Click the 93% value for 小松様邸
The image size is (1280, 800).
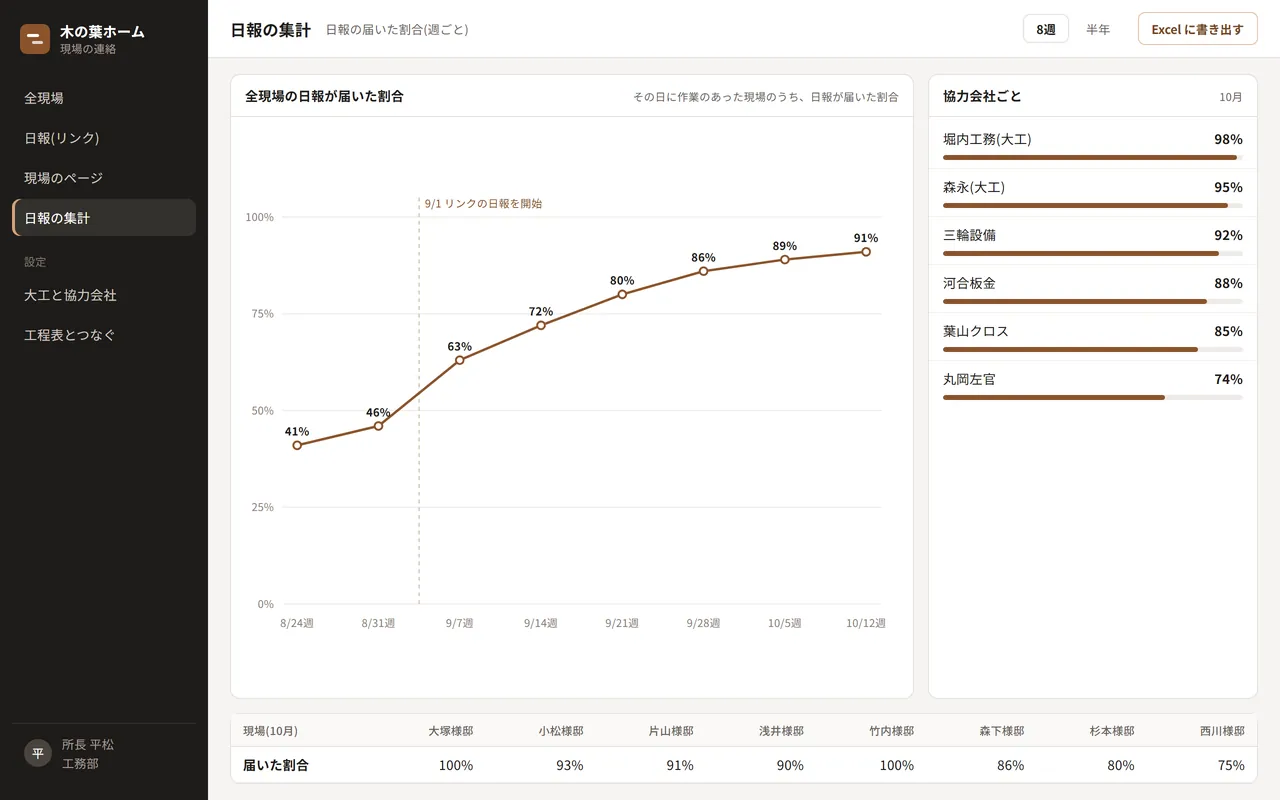click(x=570, y=765)
